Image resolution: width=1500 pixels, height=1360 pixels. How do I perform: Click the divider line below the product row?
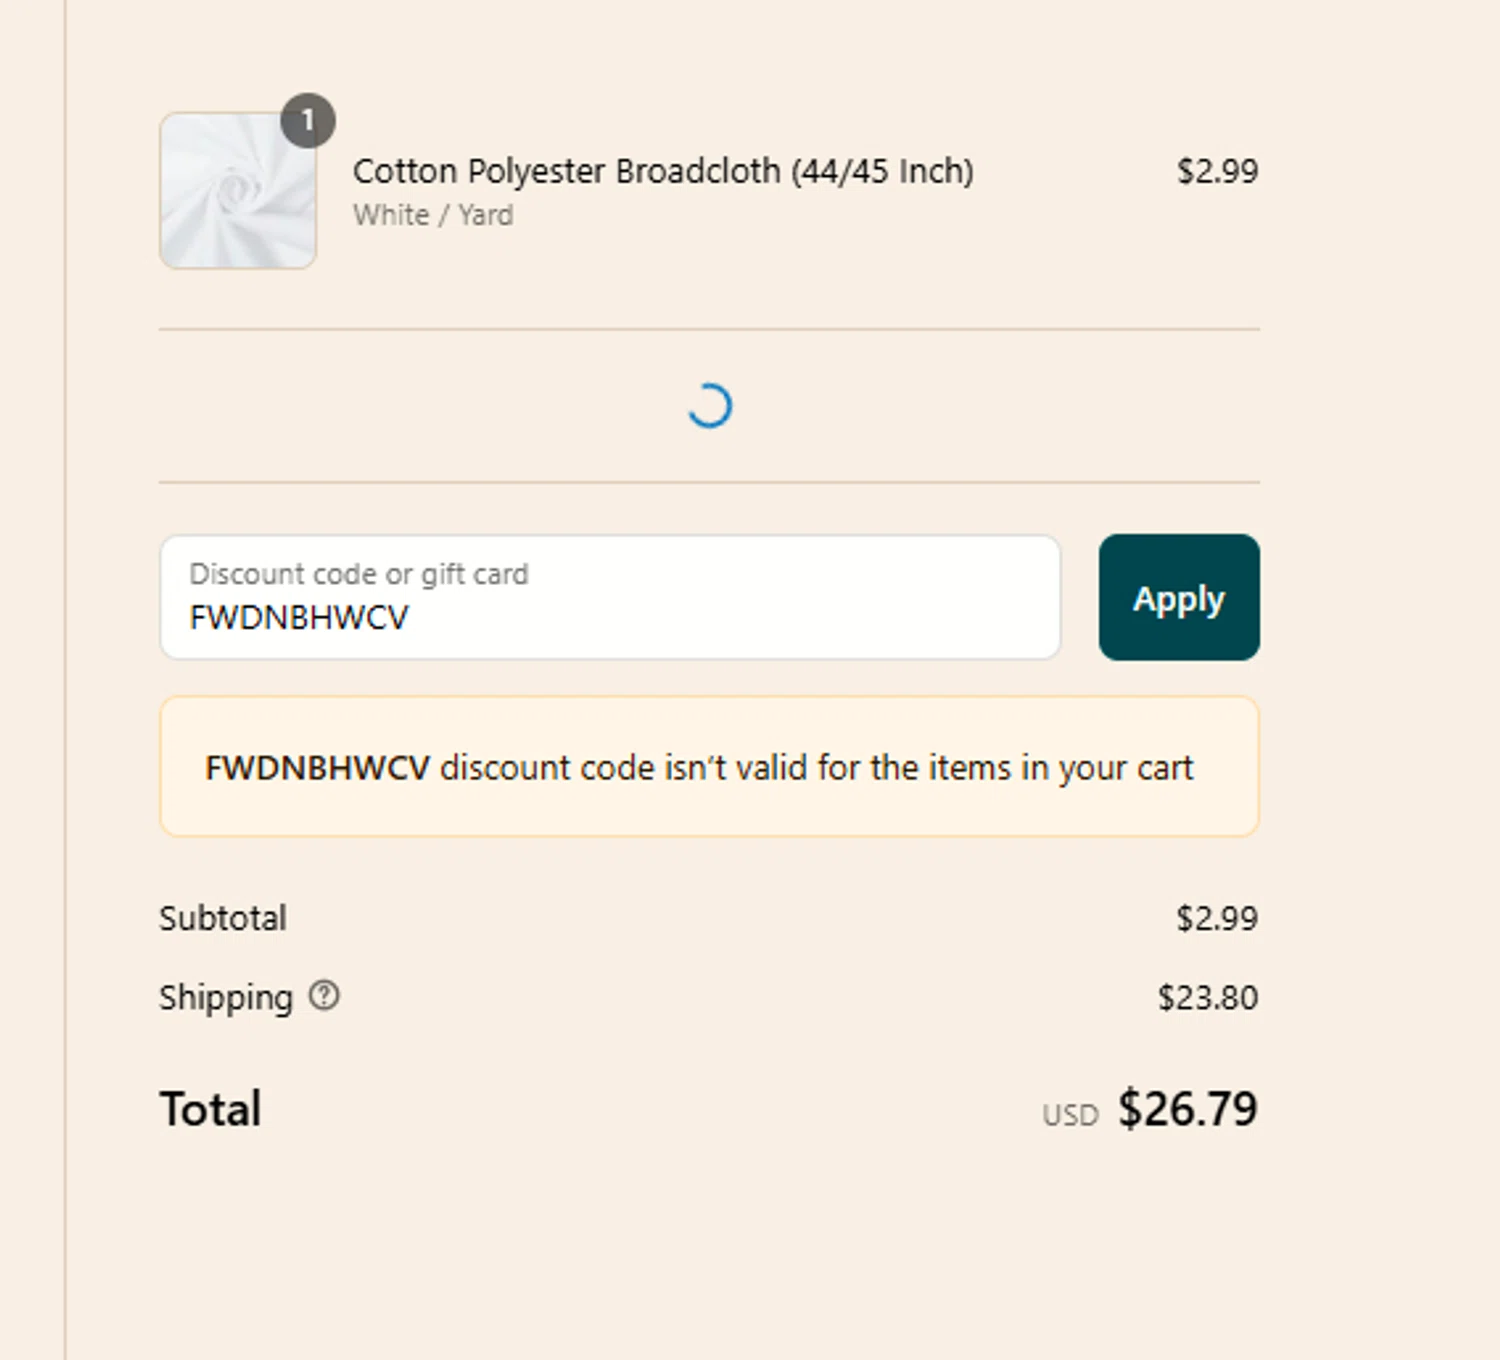[709, 329]
